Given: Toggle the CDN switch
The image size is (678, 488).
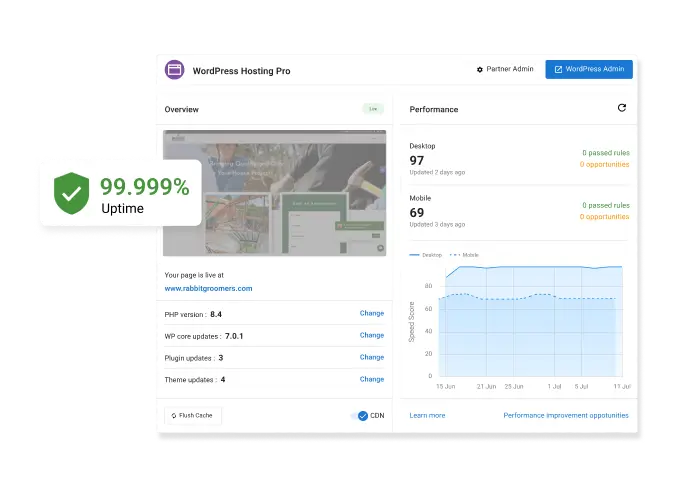Looking at the screenshot, I should [360, 416].
